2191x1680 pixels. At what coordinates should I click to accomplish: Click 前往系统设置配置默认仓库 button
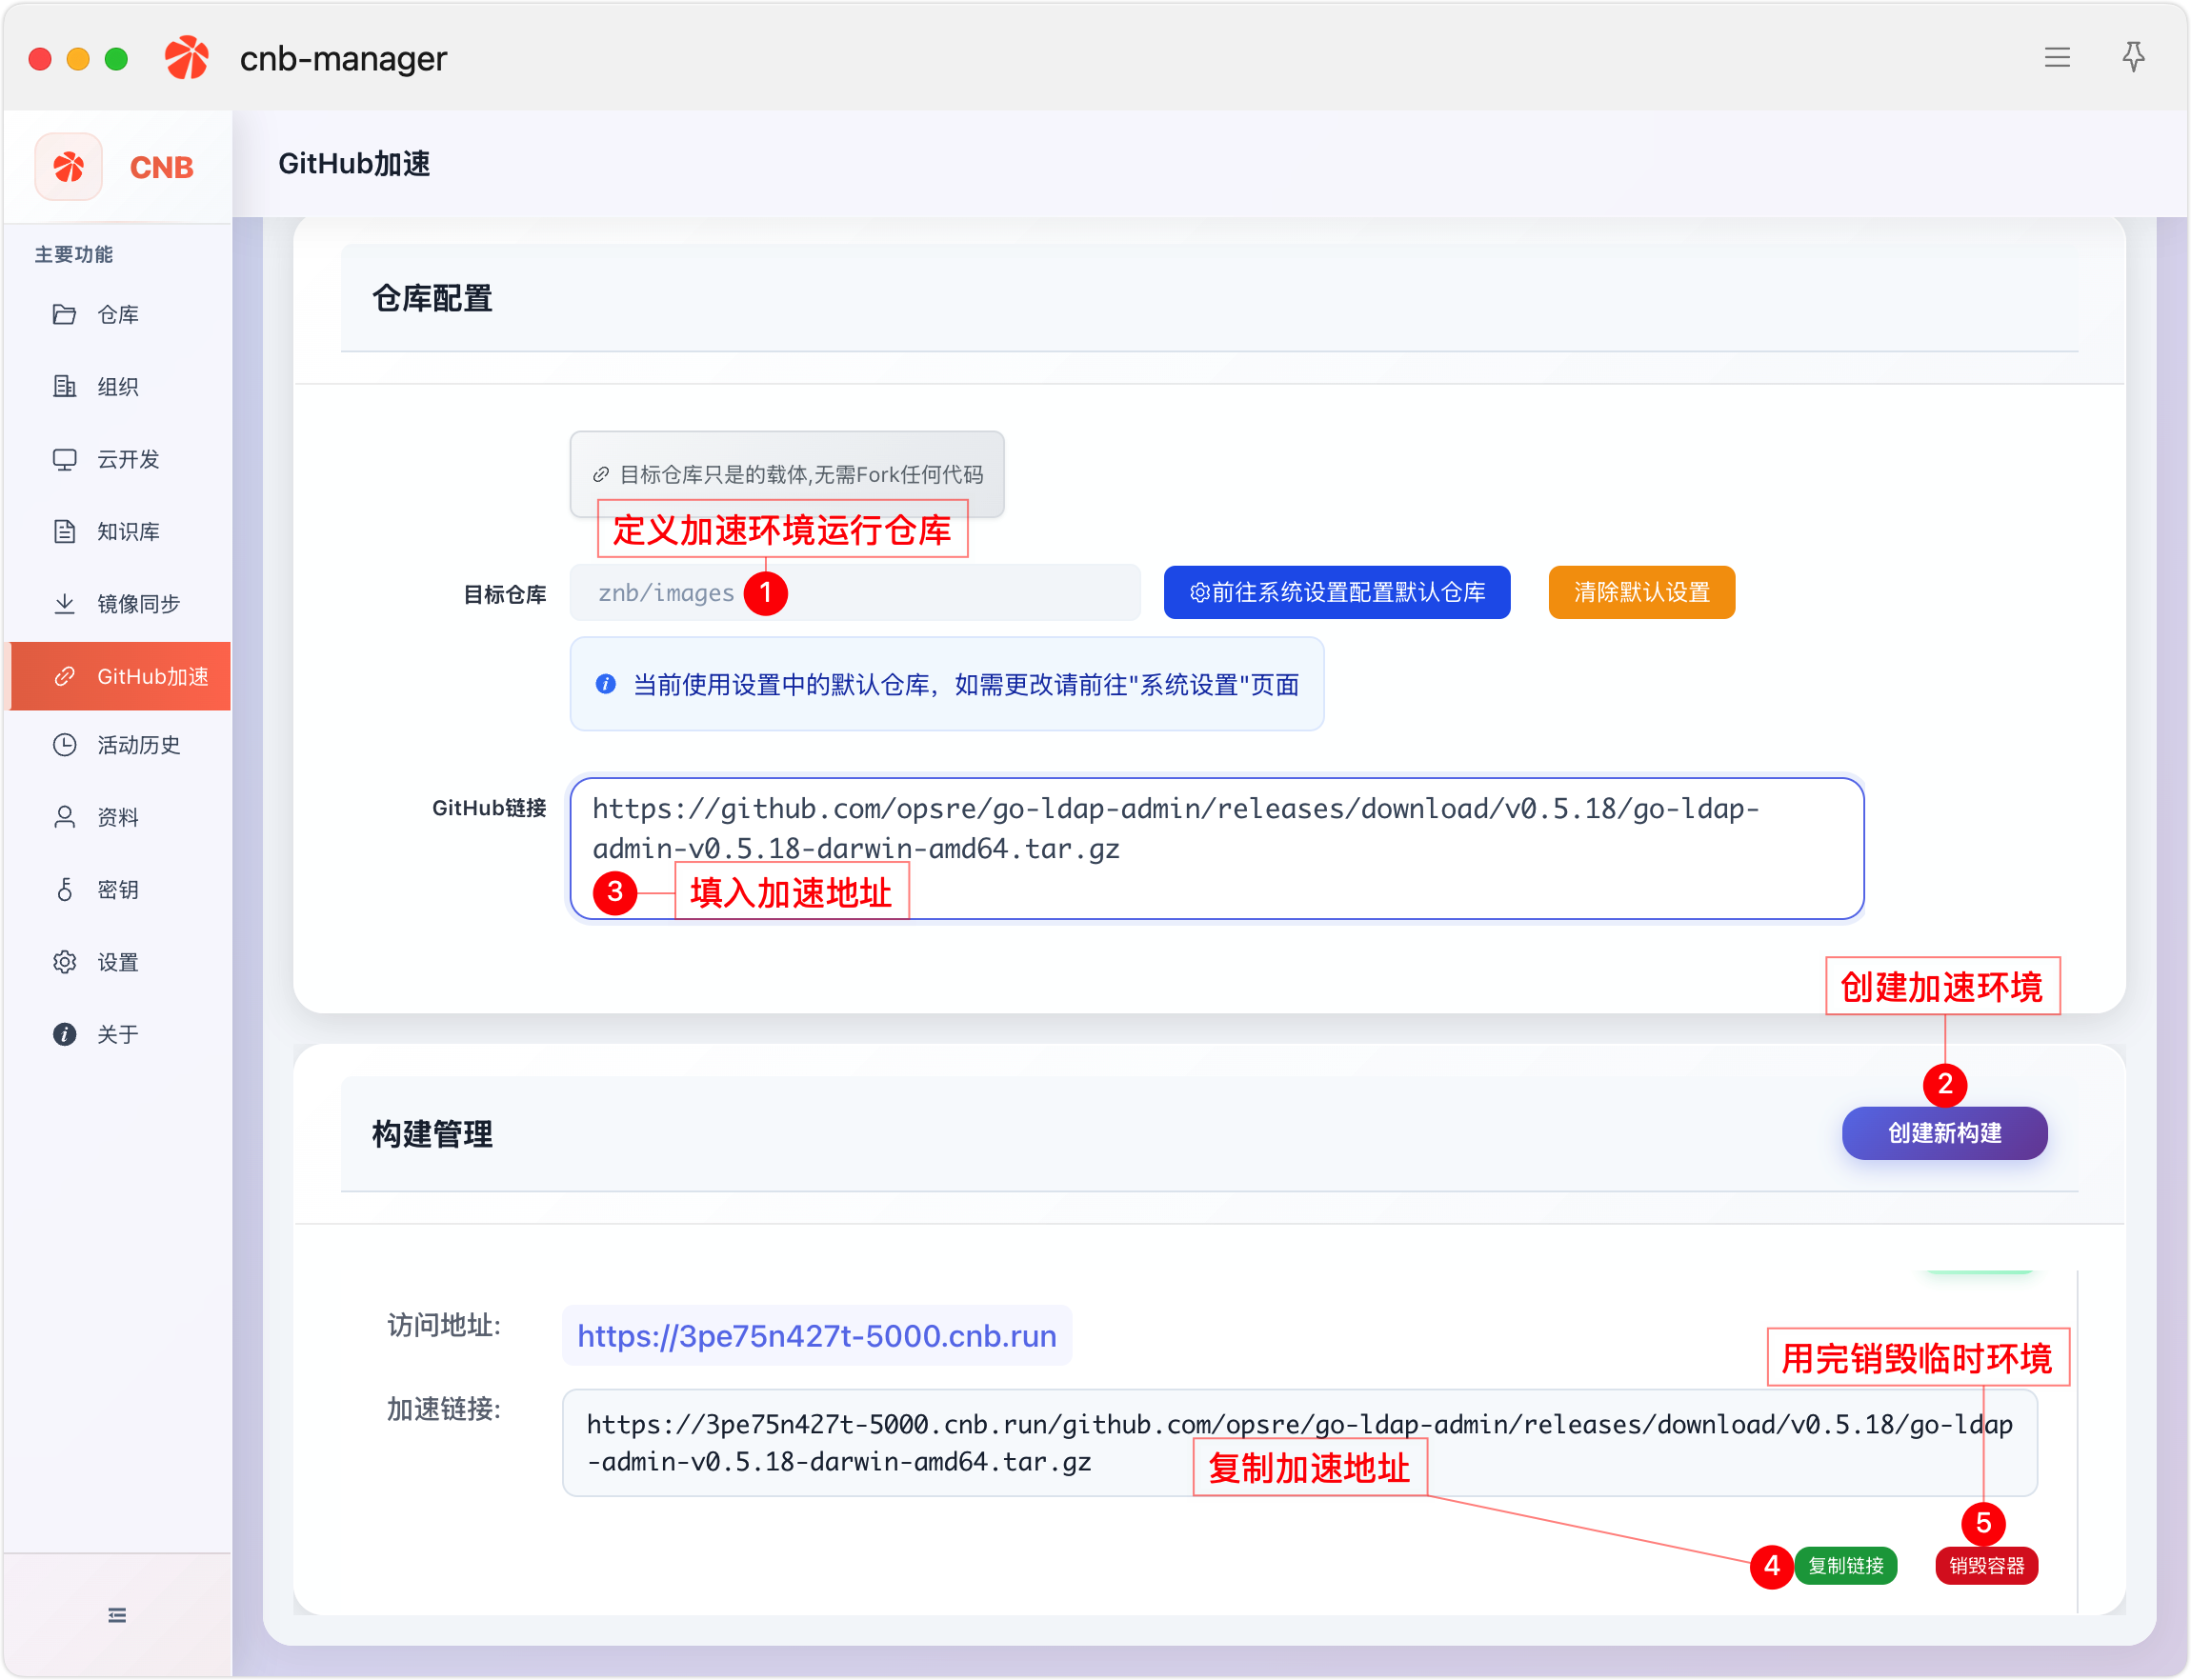coord(1337,593)
